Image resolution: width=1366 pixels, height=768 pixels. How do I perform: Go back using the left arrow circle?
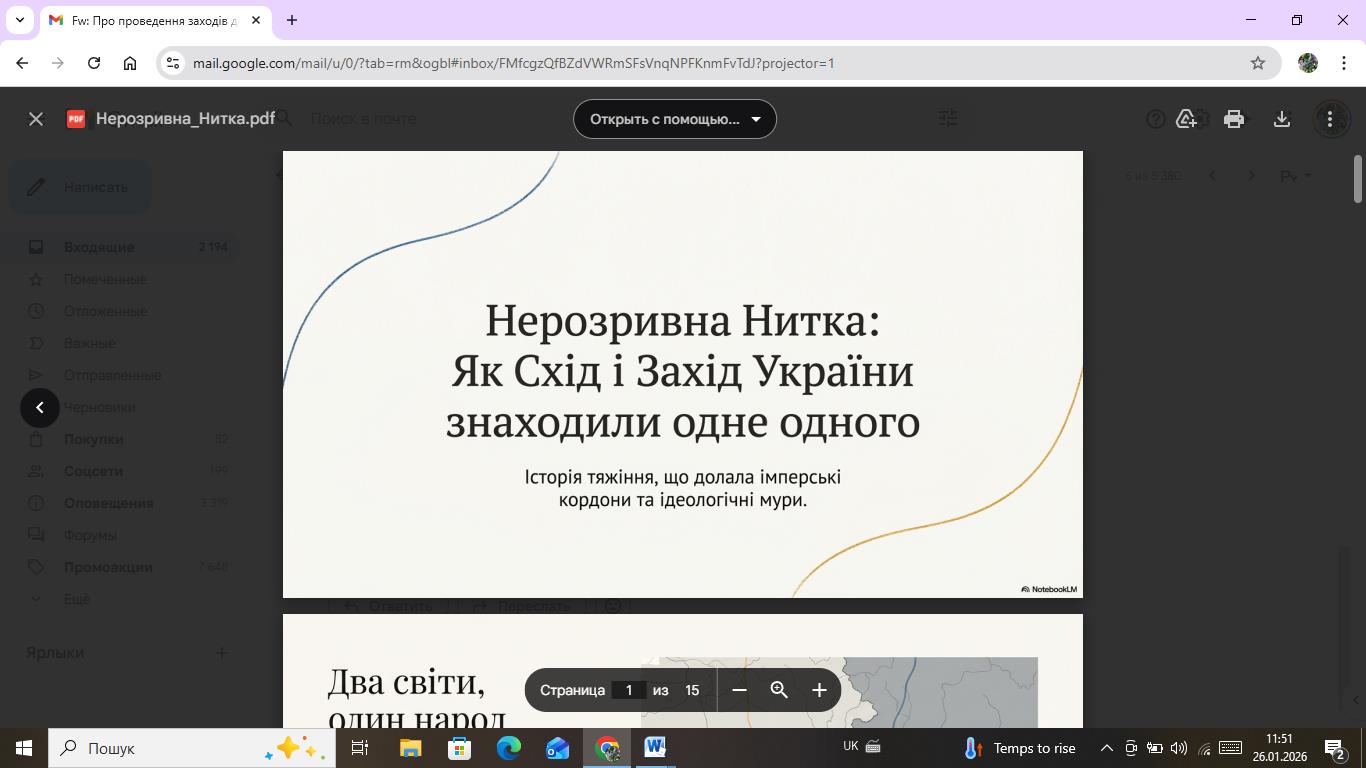coord(40,407)
